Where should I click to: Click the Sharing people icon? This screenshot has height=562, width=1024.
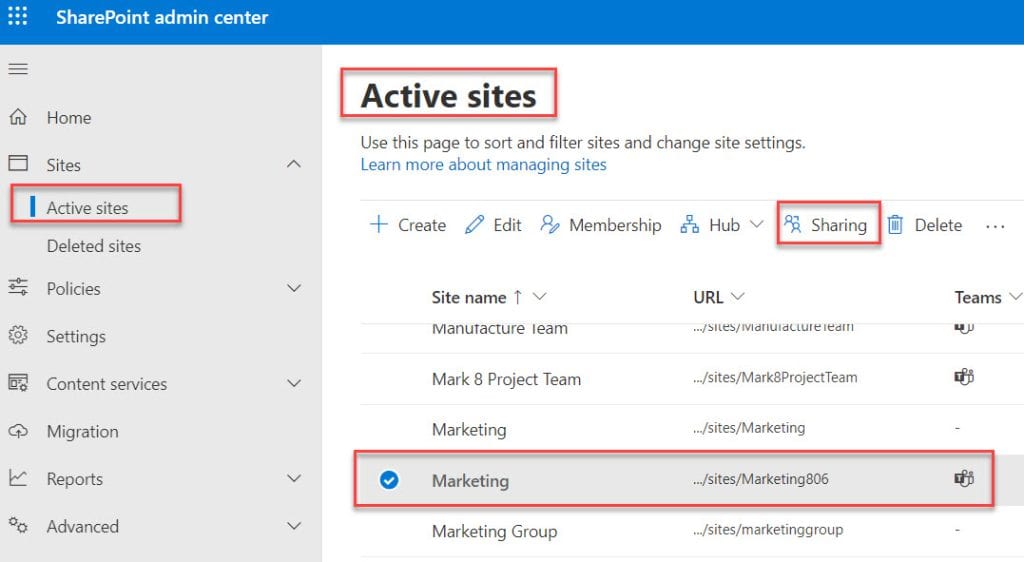coord(792,224)
